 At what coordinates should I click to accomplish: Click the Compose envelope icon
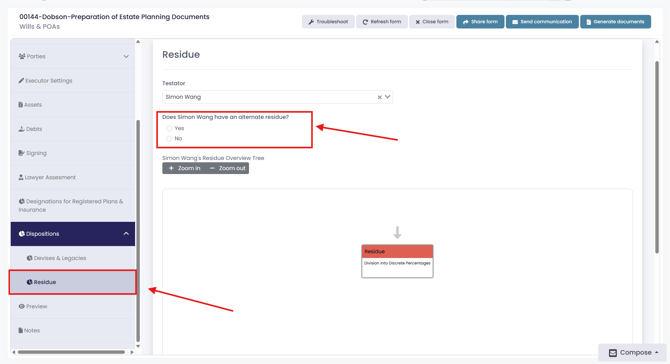pyautogui.click(x=613, y=353)
